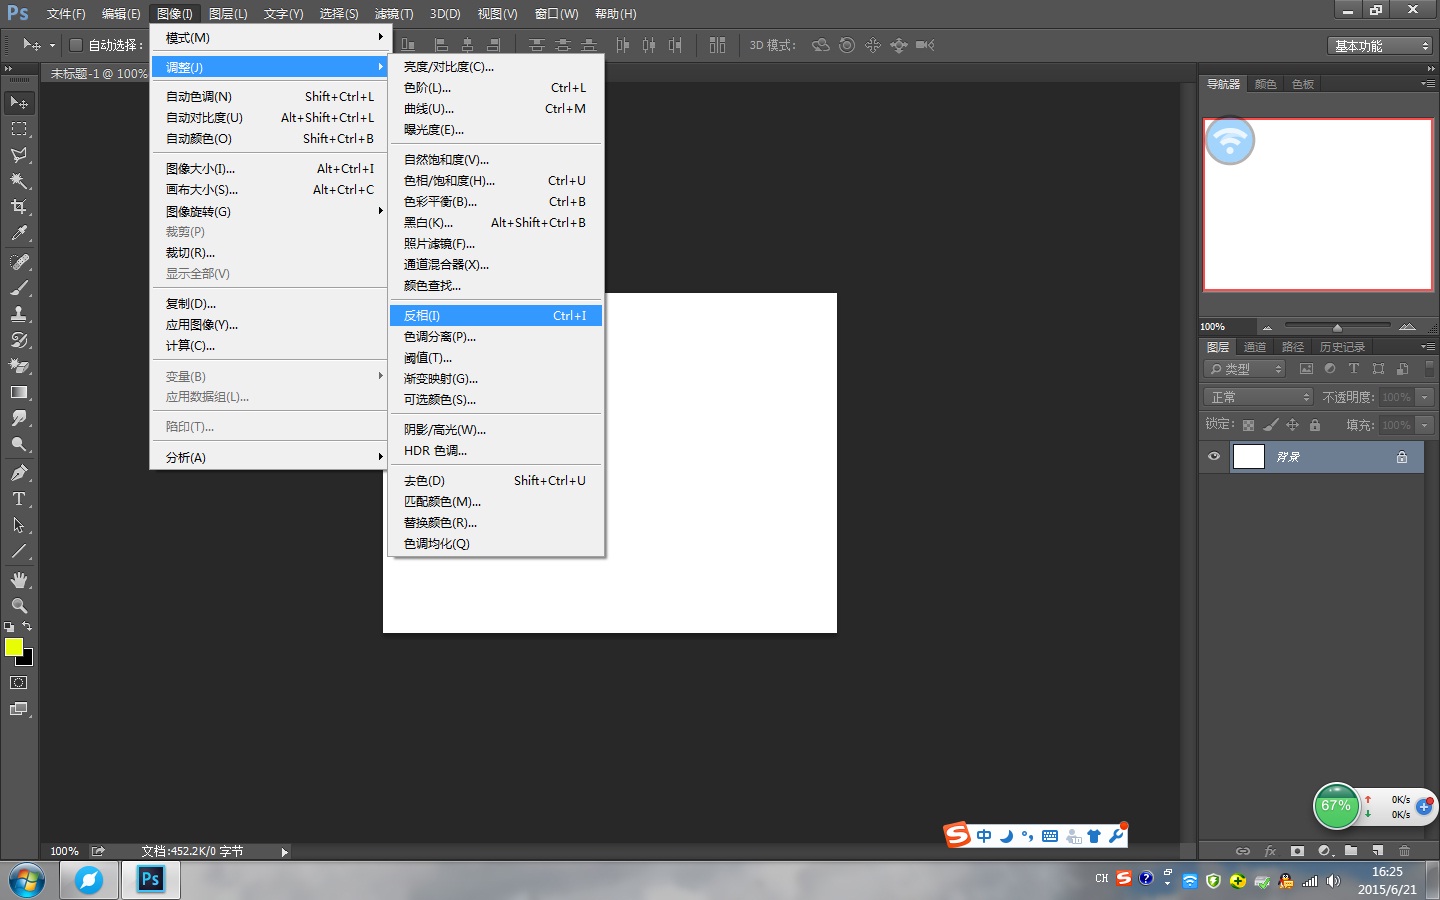Select the Gradient tool
This screenshot has height=900, width=1440.
pos(19,392)
